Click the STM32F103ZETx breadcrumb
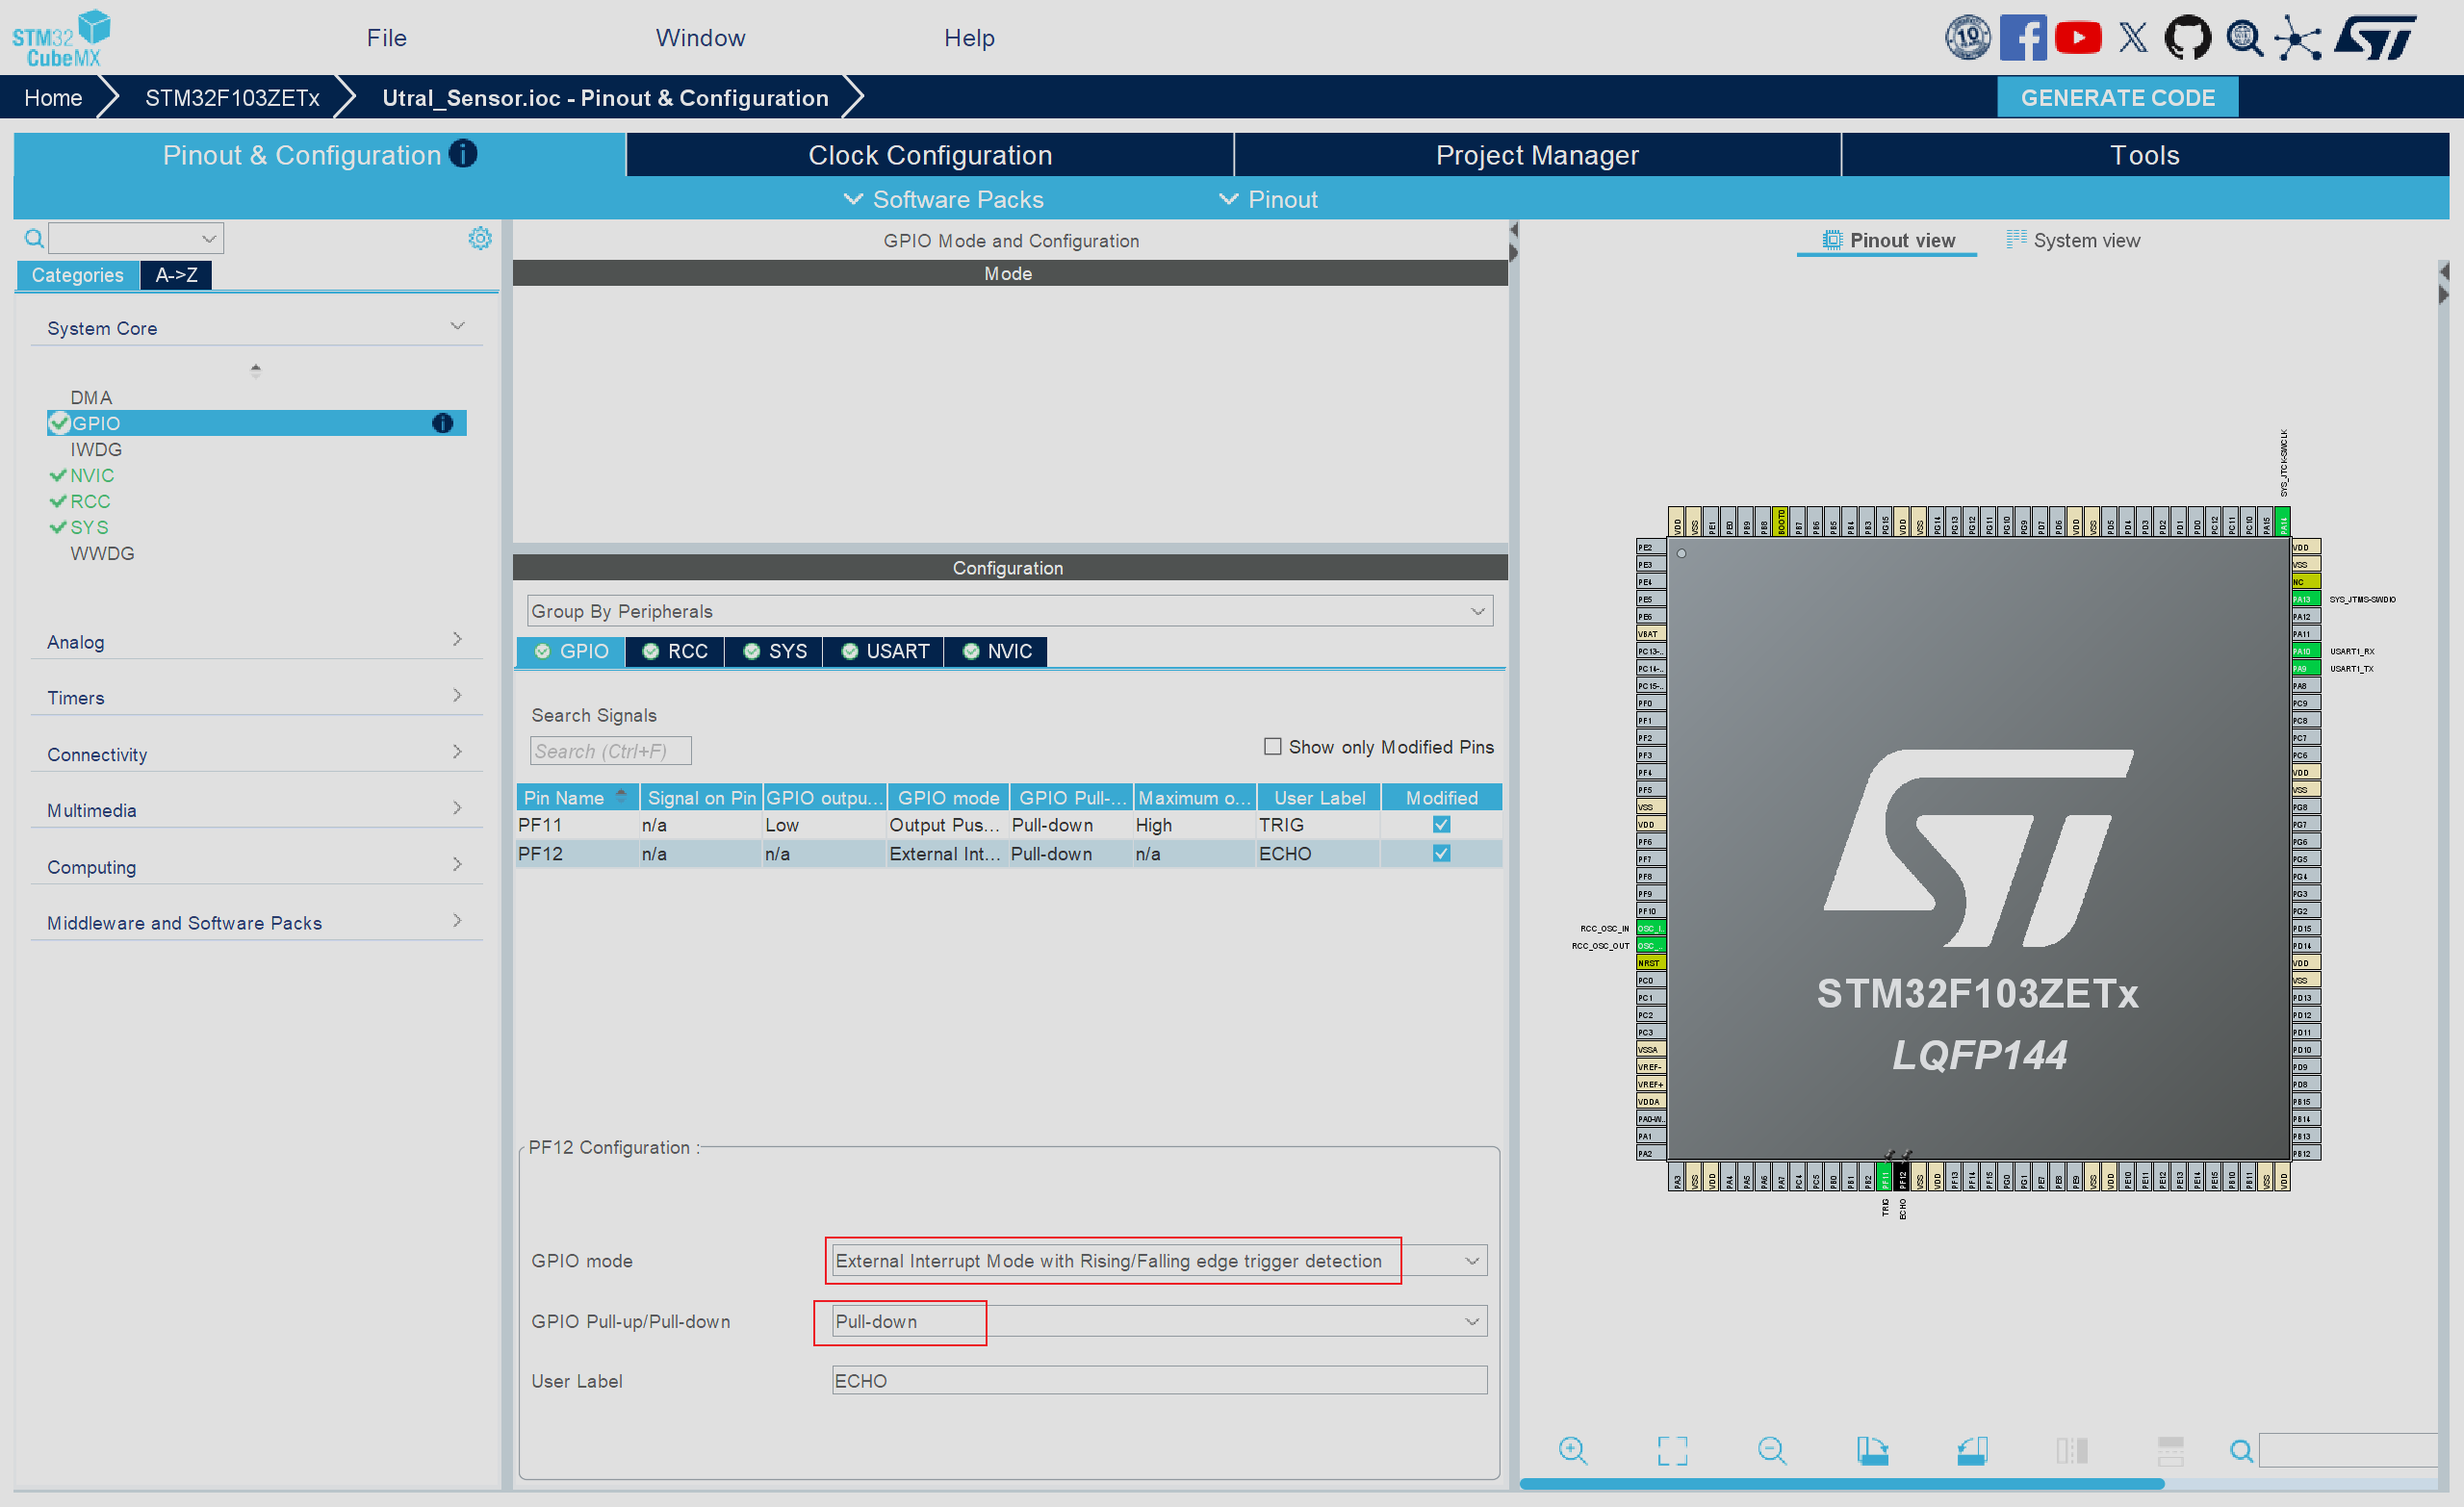The image size is (2464, 1507). pos(232,97)
